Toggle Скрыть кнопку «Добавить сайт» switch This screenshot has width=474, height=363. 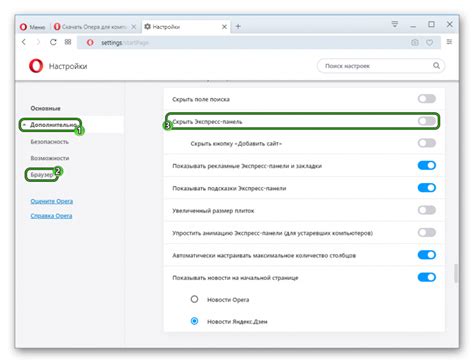[x=427, y=143]
